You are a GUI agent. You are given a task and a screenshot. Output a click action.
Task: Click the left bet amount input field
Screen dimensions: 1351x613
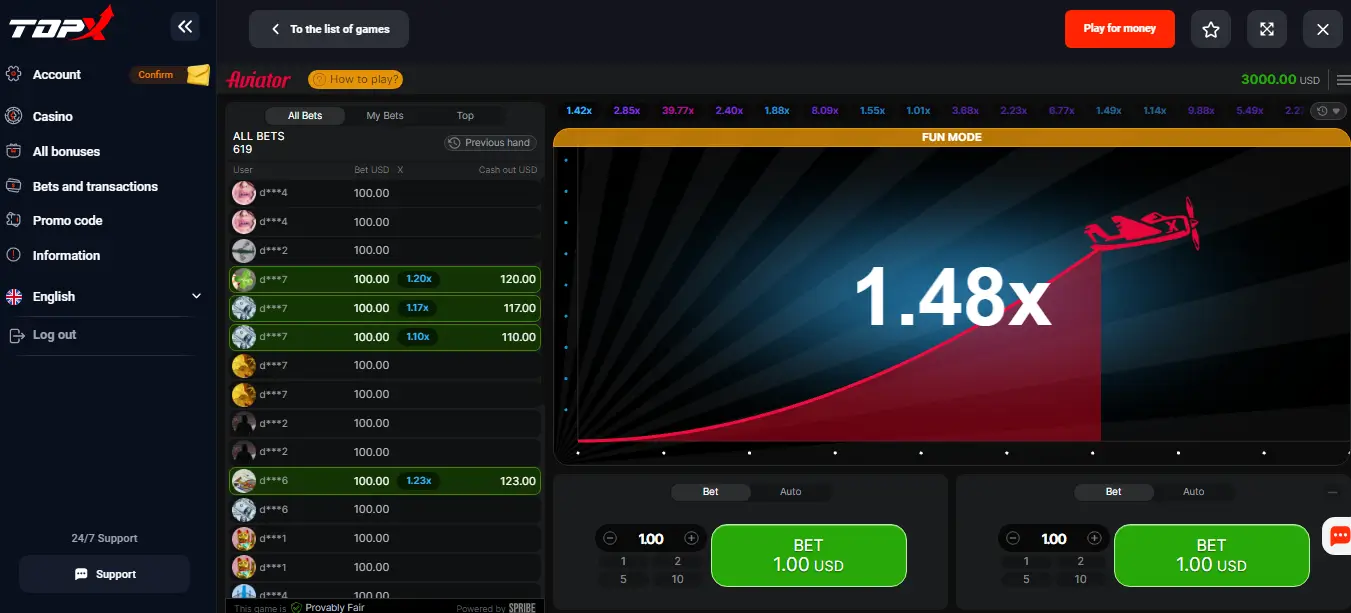click(x=651, y=539)
